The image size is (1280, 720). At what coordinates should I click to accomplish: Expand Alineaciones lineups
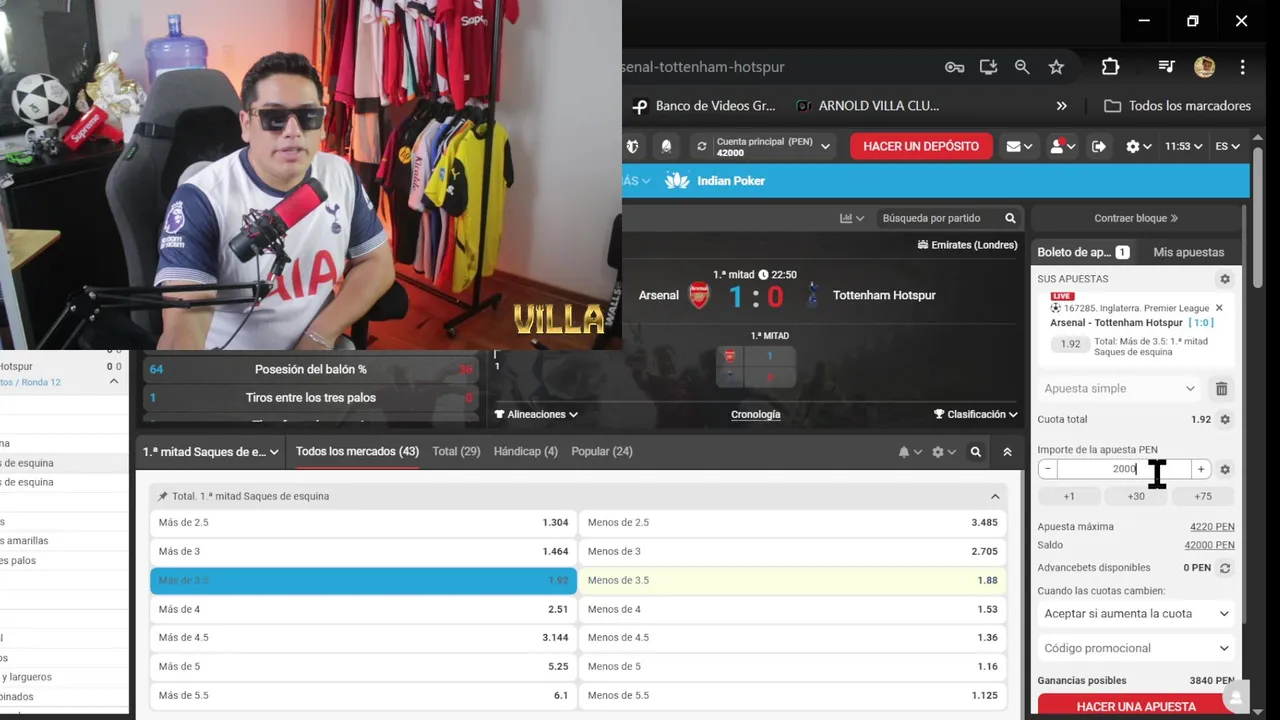pos(536,414)
